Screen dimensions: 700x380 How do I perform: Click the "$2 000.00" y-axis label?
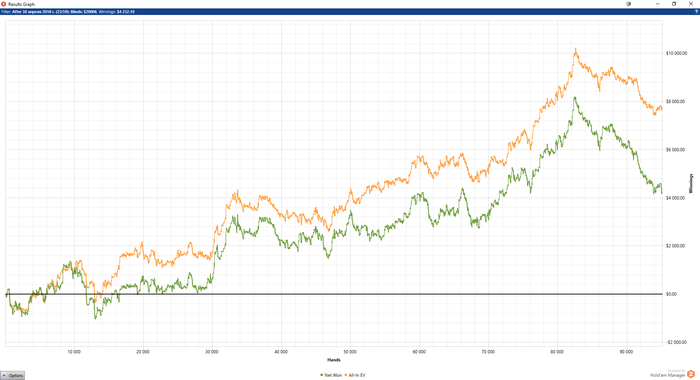click(675, 246)
